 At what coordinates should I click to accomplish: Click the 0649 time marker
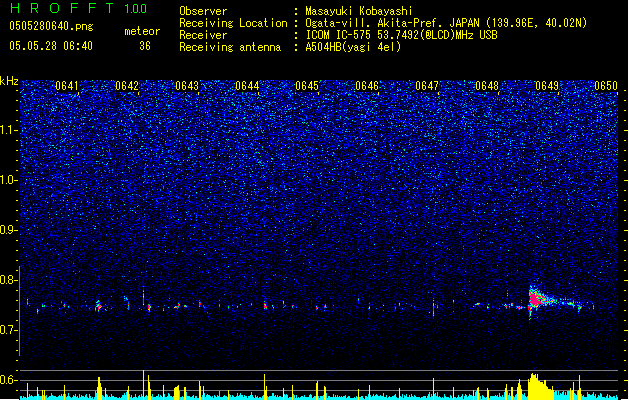(547, 86)
